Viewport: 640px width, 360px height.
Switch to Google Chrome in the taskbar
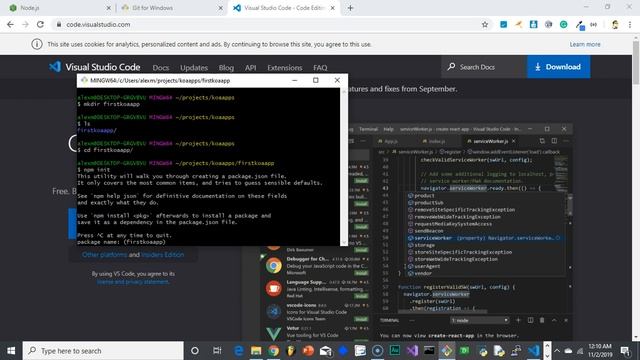(273, 351)
